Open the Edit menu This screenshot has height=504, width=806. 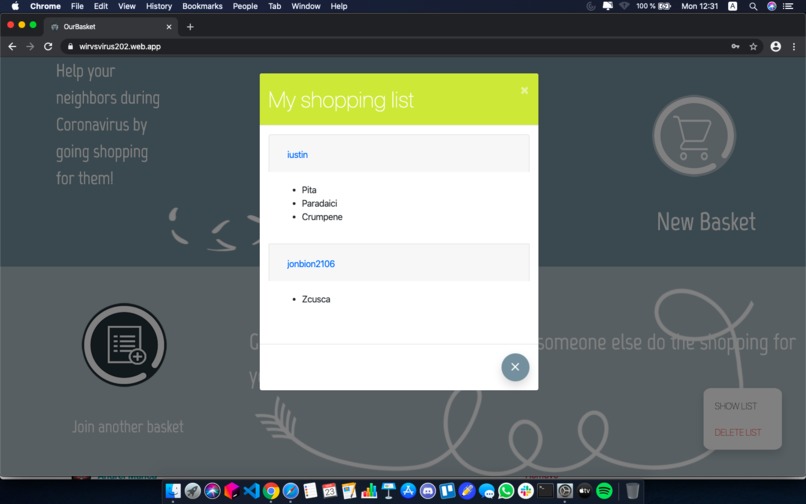(x=101, y=6)
